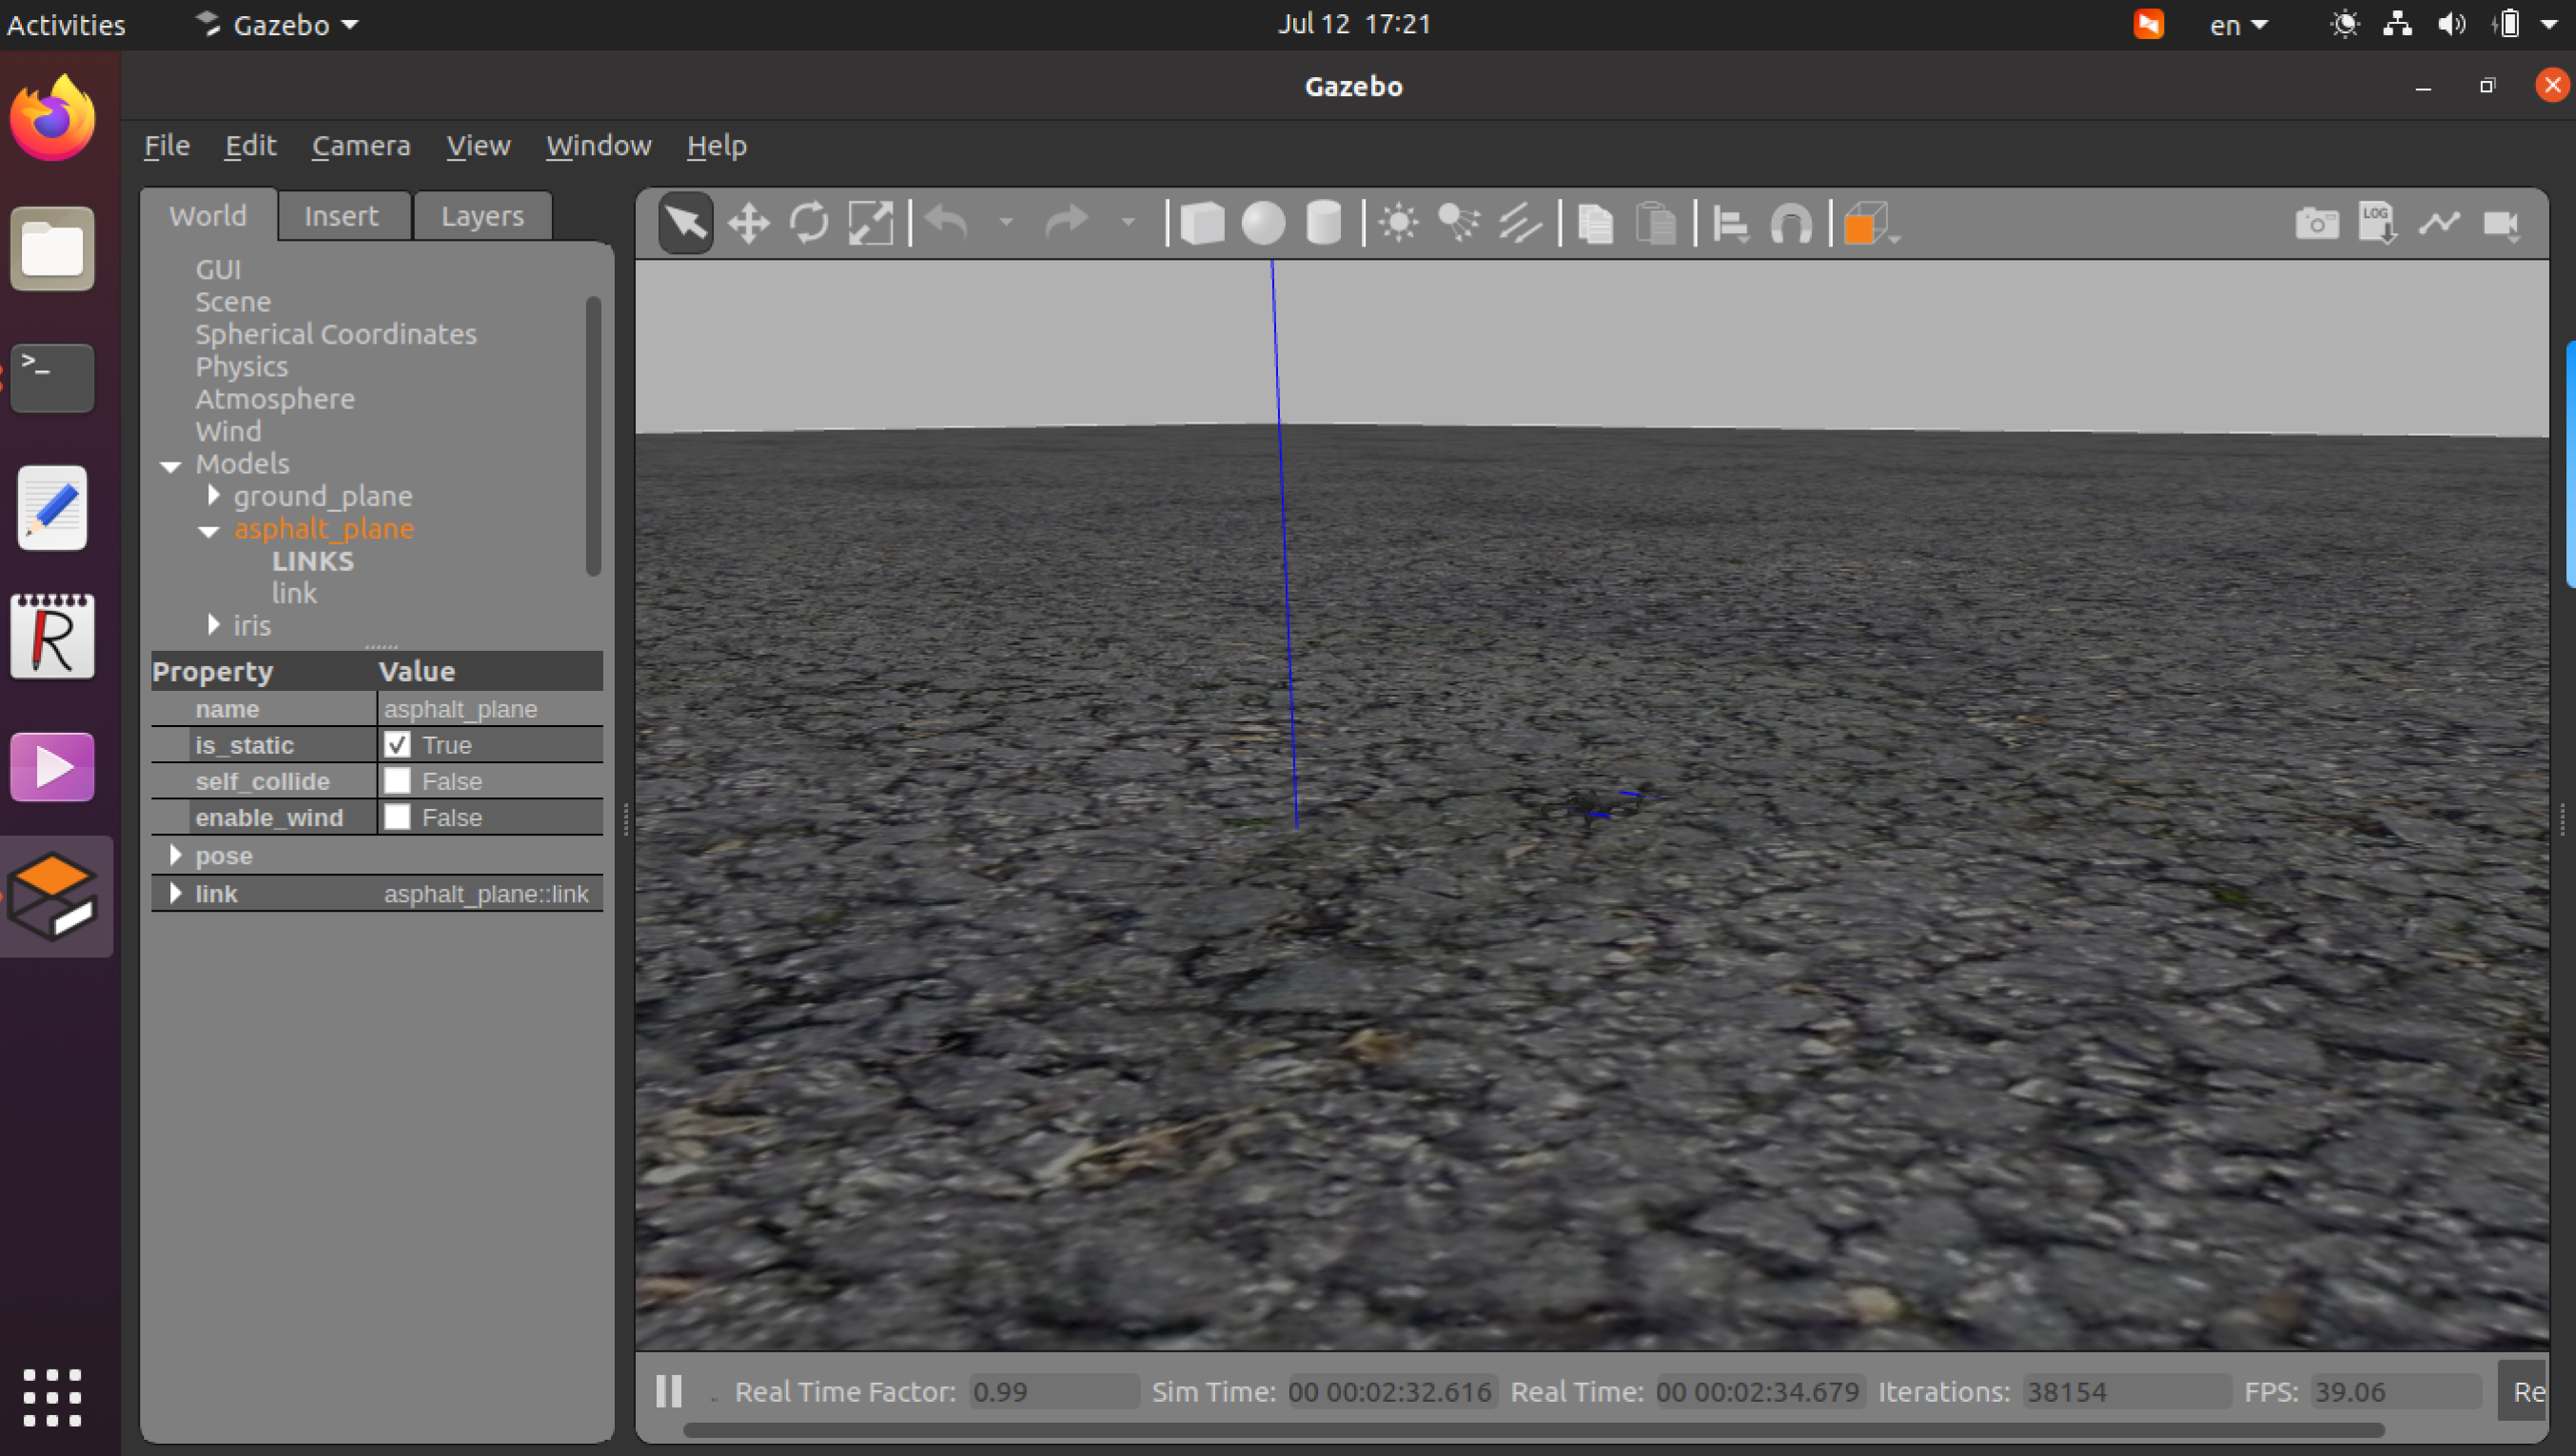Screen dimensions: 2576x1456
Task: Enable enable_wind checkbox for asphalt_plane
Action: coord(396,817)
